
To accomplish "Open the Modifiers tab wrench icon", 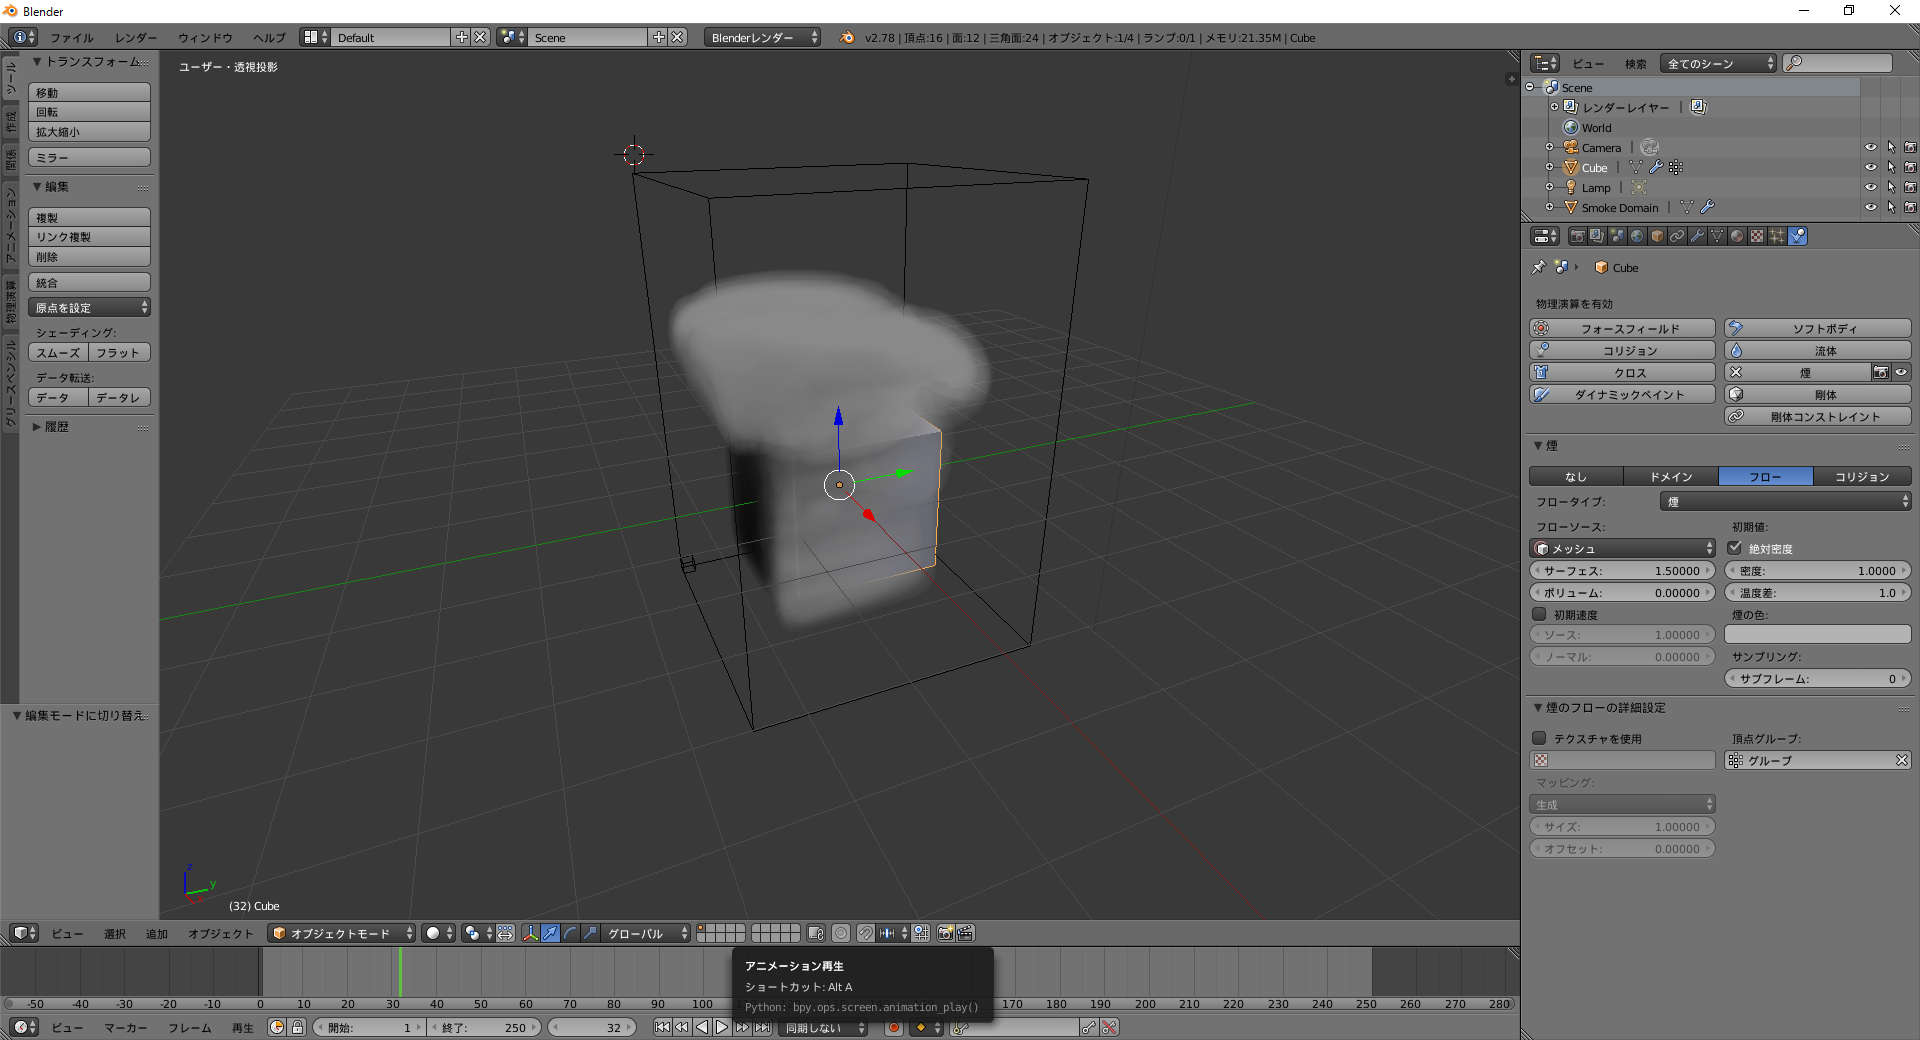I will pyautogui.click(x=1697, y=236).
